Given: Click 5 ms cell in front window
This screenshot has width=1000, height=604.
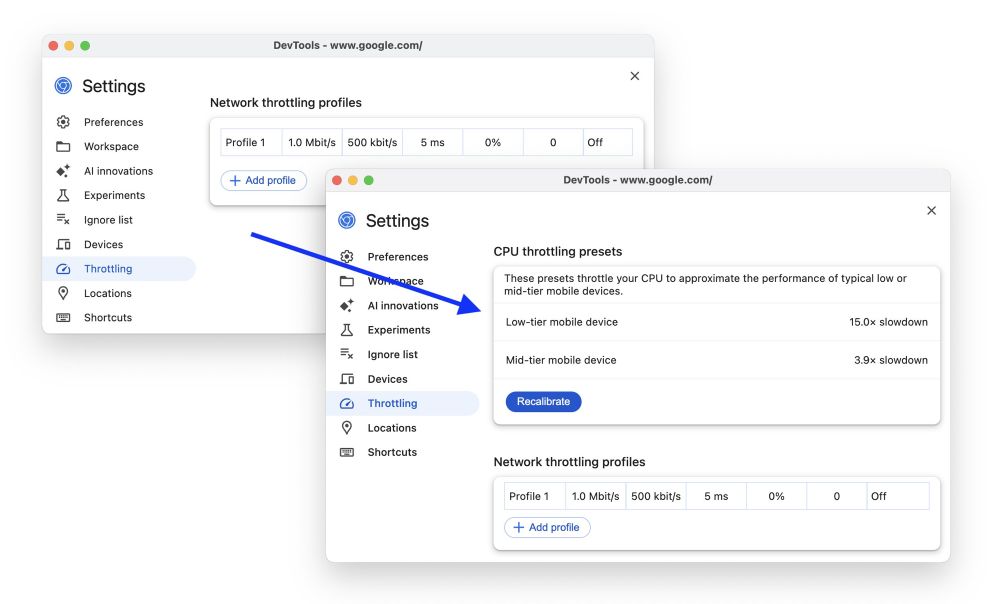Looking at the screenshot, I should point(716,496).
